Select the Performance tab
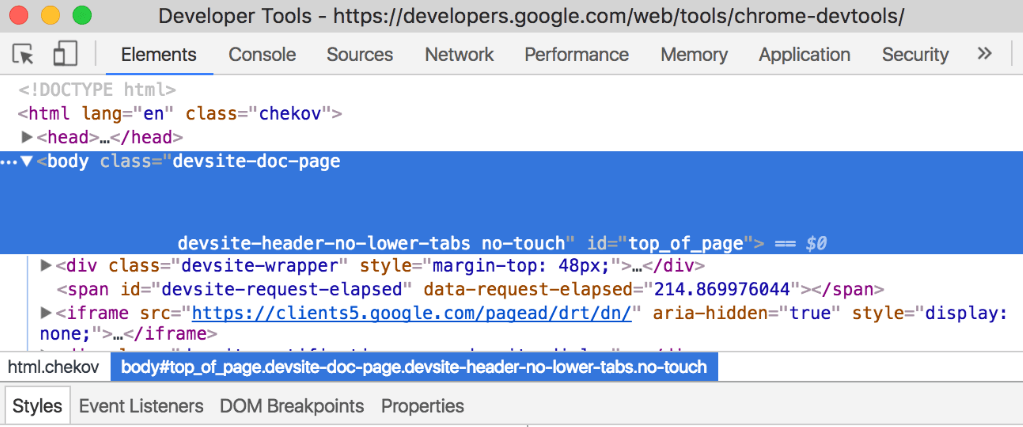Viewport: 1023px width, 427px height. [x=576, y=55]
